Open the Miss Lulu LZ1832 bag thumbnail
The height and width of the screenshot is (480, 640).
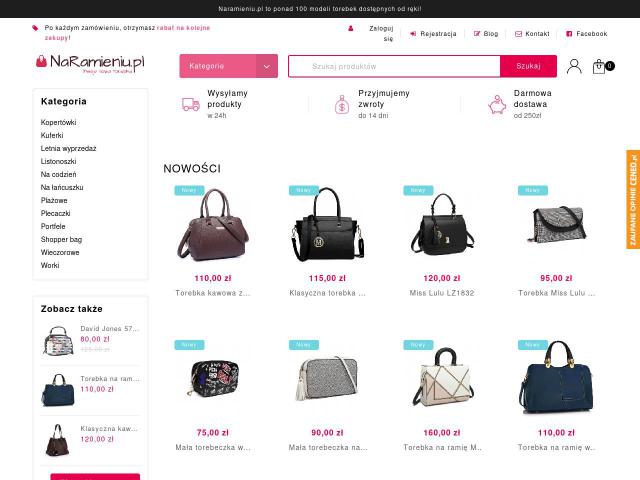pyautogui.click(x=442, y=224)
